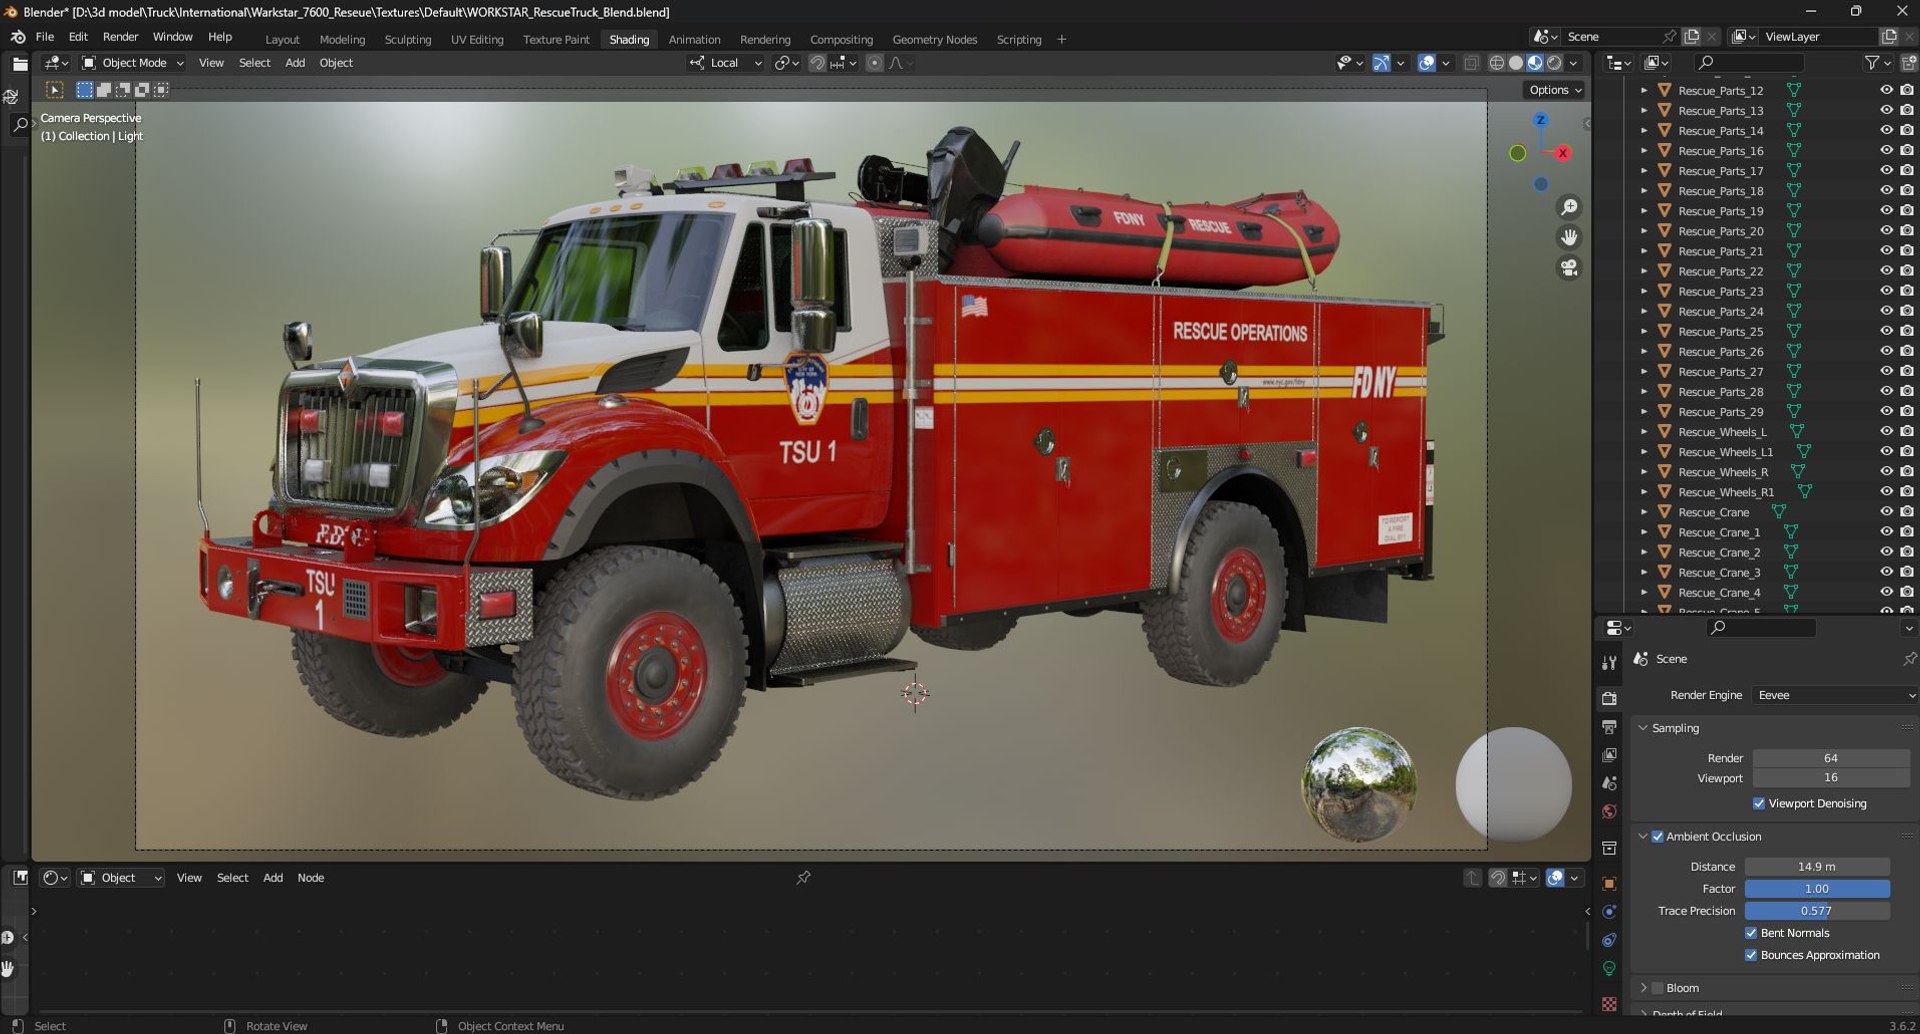Open the Render Engine Eevee dropdown
The image size is (1920, 1034).
[x=1835, y=696]
